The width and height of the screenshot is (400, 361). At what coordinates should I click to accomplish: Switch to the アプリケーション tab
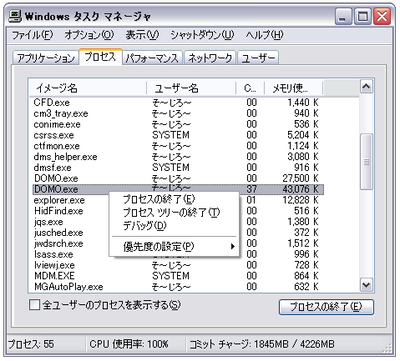tap(46, 58)
